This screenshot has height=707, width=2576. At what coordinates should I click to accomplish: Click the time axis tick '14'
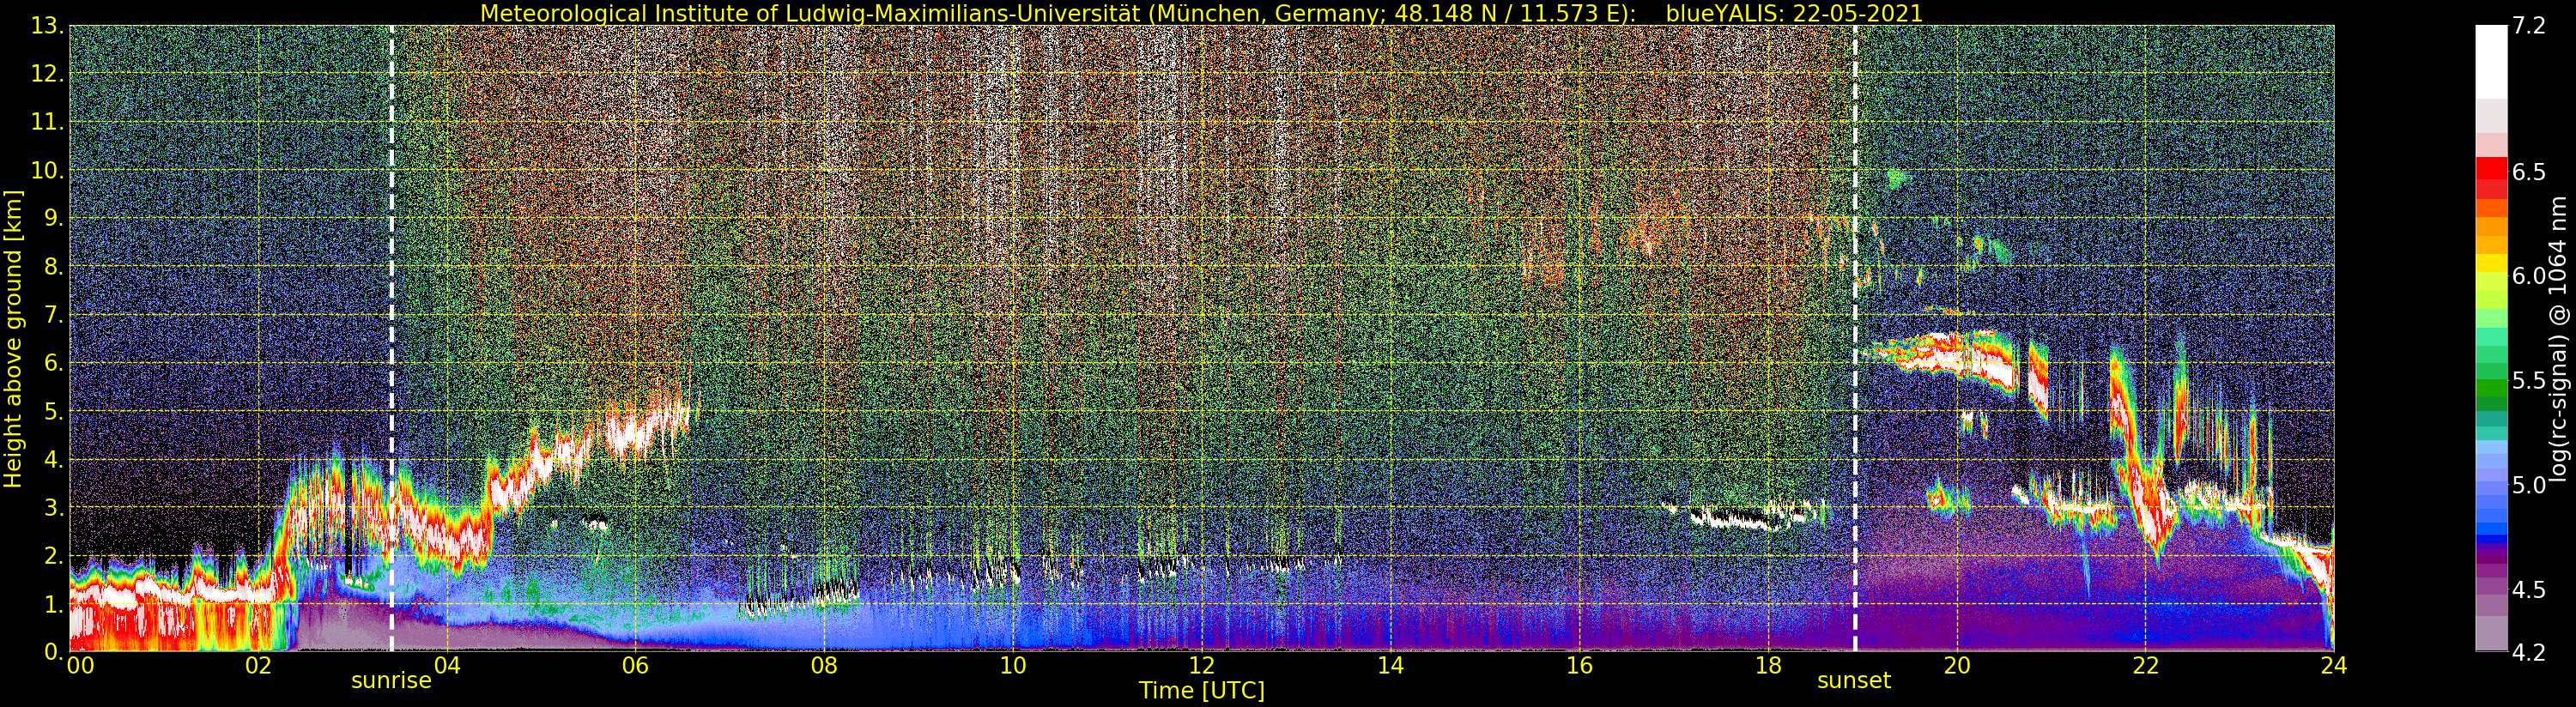tap(1390, 665)
